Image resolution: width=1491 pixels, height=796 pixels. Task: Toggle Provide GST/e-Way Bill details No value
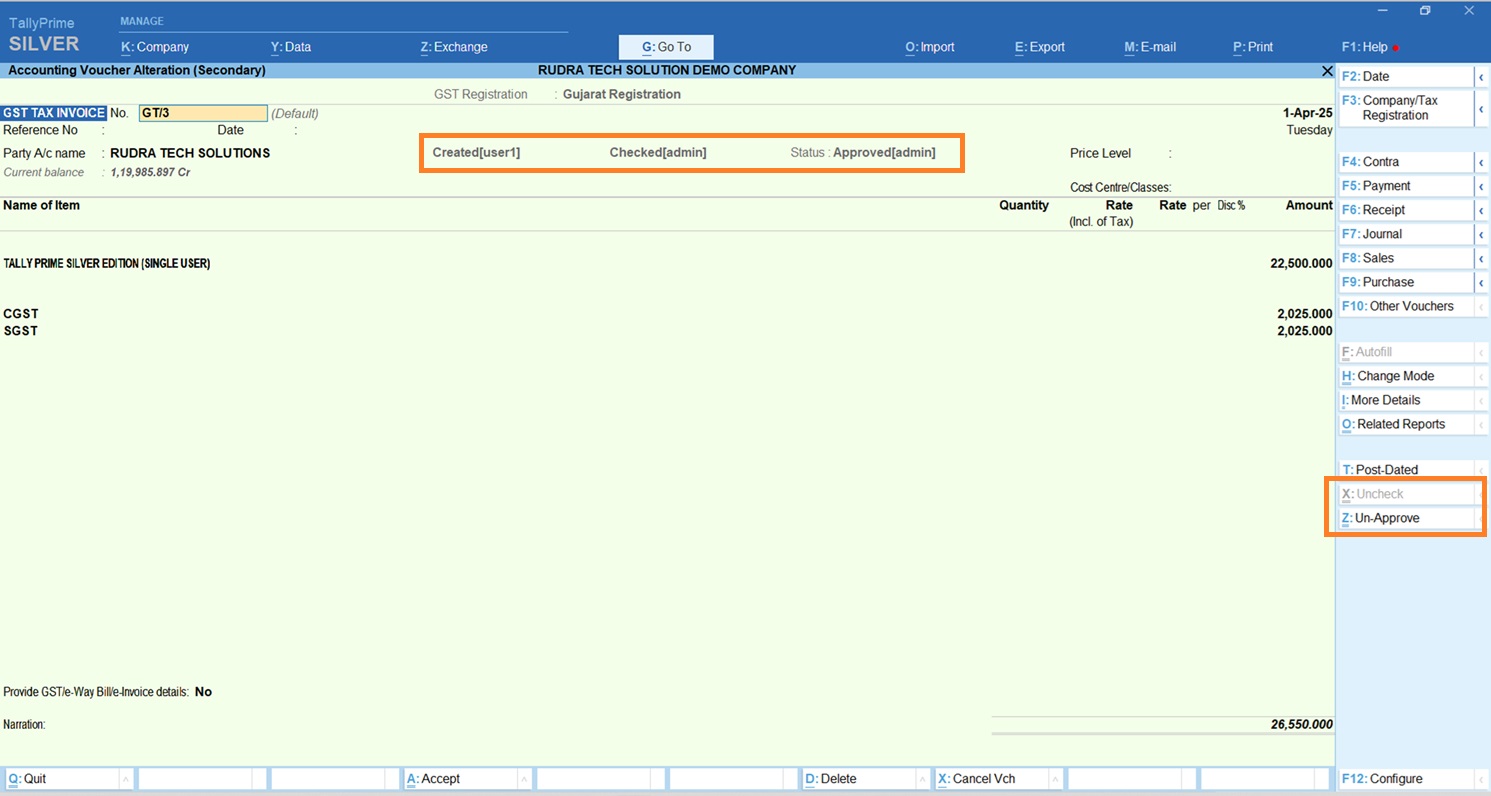point(203,692)
